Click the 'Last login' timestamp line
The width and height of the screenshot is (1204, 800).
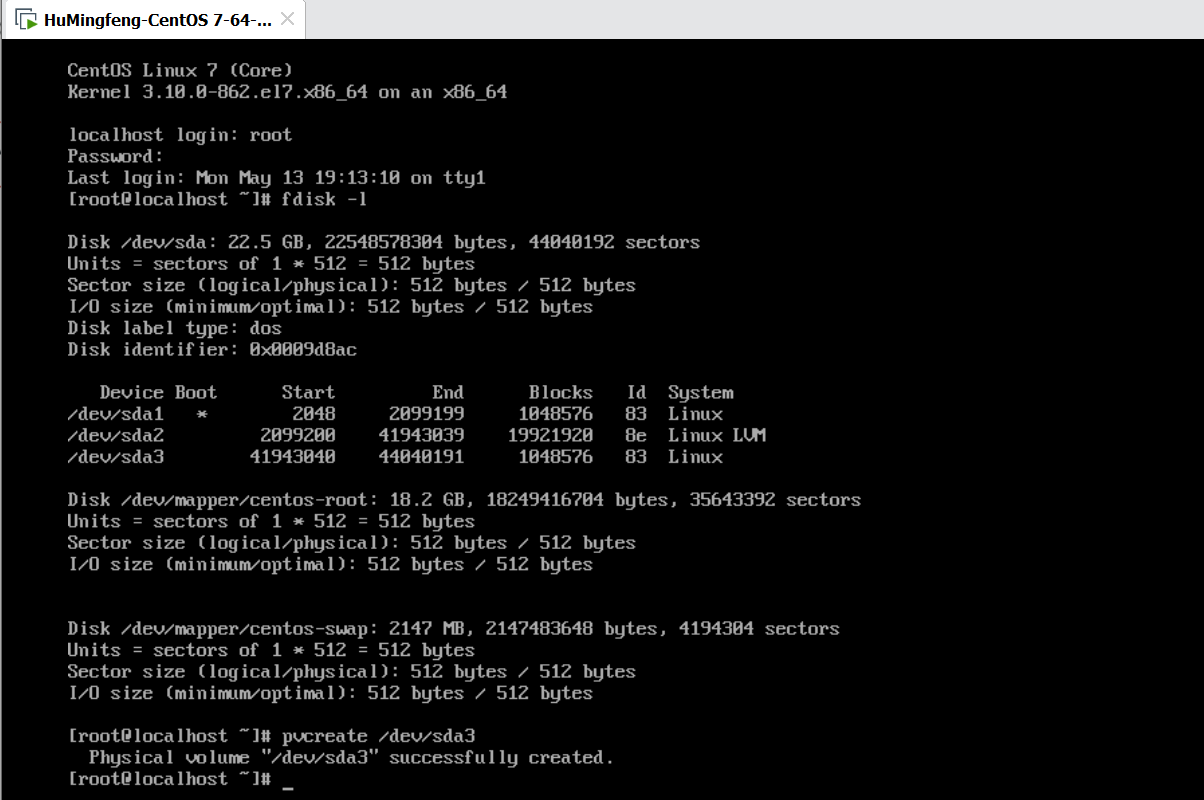point(276,178)
